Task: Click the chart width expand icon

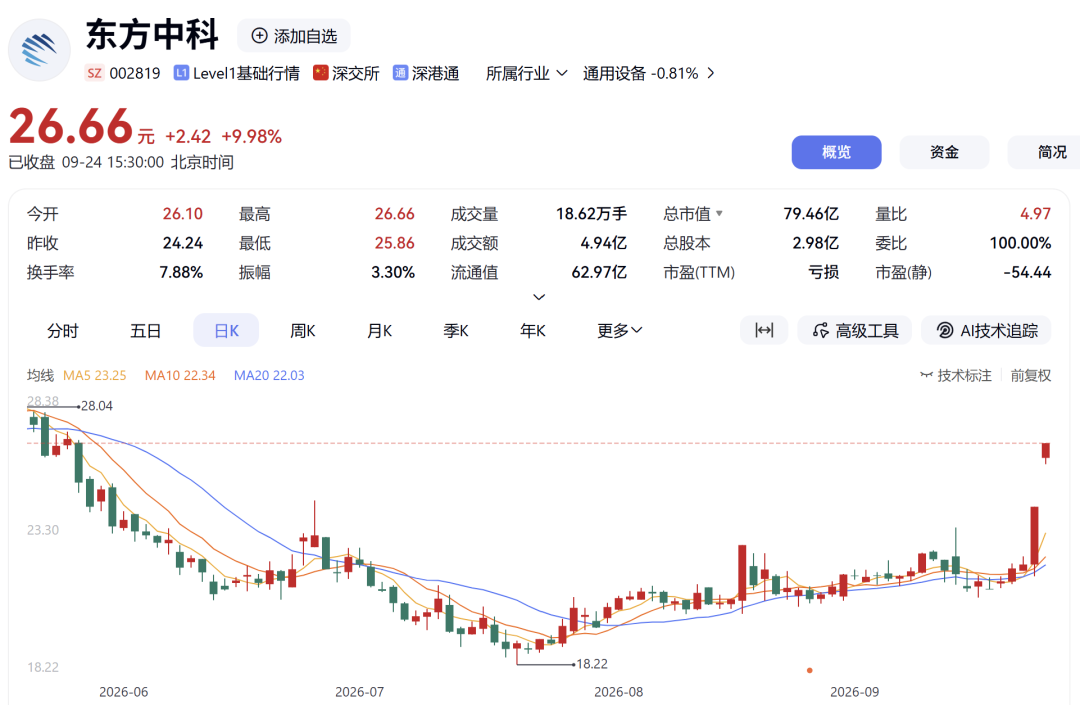Action: [764, 330]
